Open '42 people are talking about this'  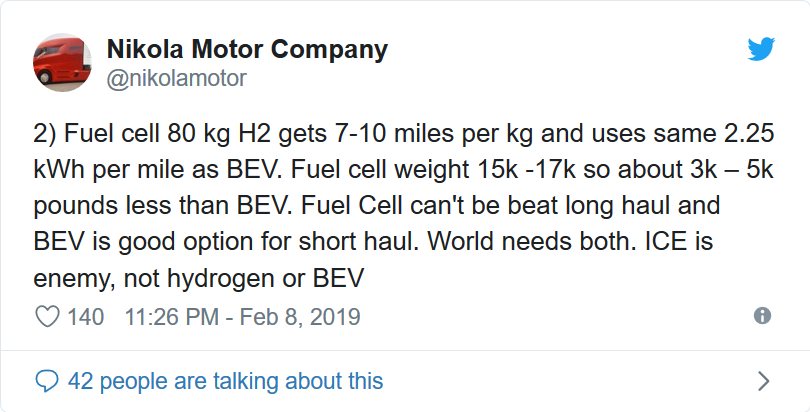tap(225, 381)
